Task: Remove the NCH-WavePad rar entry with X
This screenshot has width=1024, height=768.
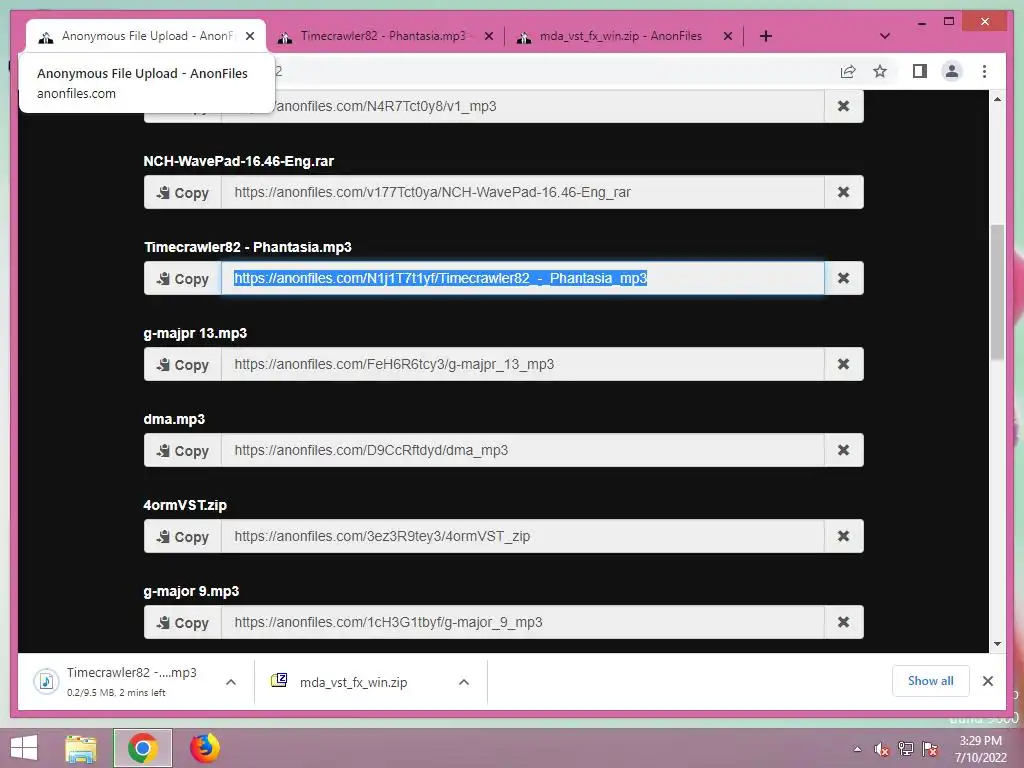Action: [844, 193]
